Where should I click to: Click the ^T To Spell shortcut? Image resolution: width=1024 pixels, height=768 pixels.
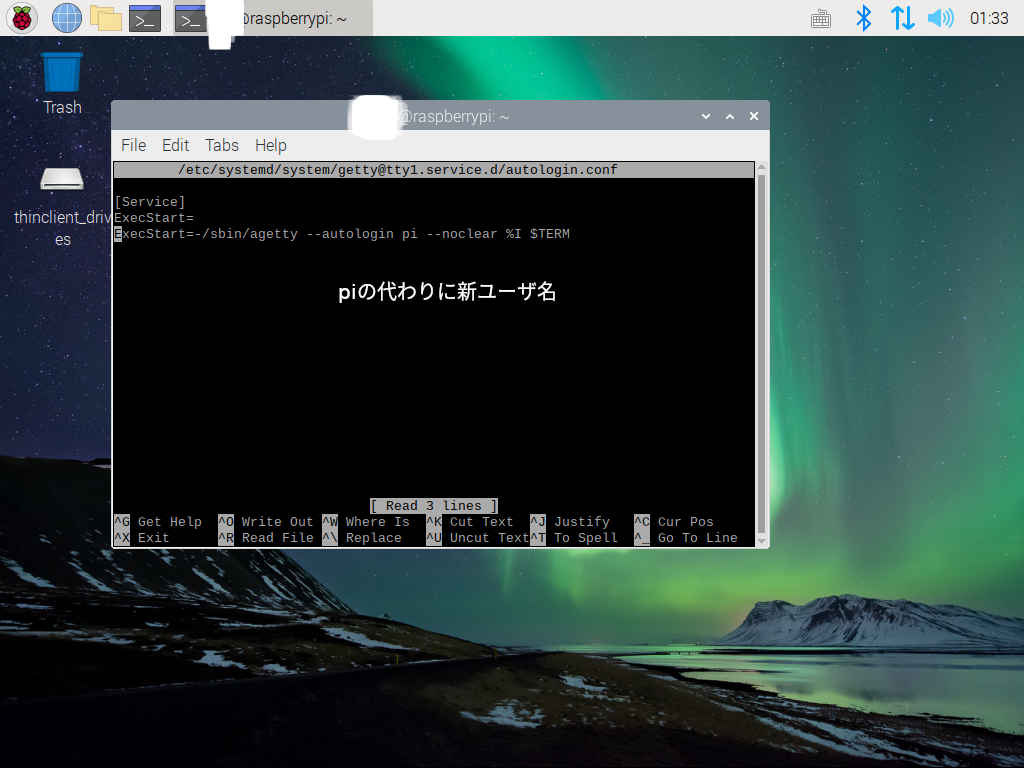pos(574,537)
